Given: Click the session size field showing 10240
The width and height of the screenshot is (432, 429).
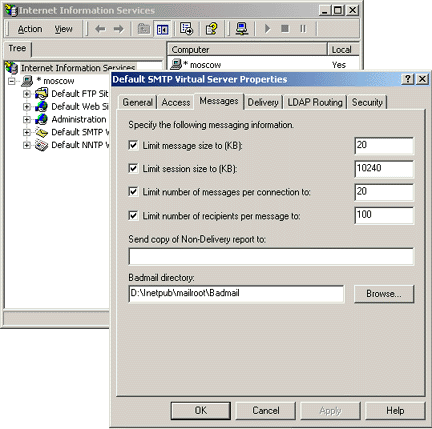Looking at the screenshot, I should point(384,169).
